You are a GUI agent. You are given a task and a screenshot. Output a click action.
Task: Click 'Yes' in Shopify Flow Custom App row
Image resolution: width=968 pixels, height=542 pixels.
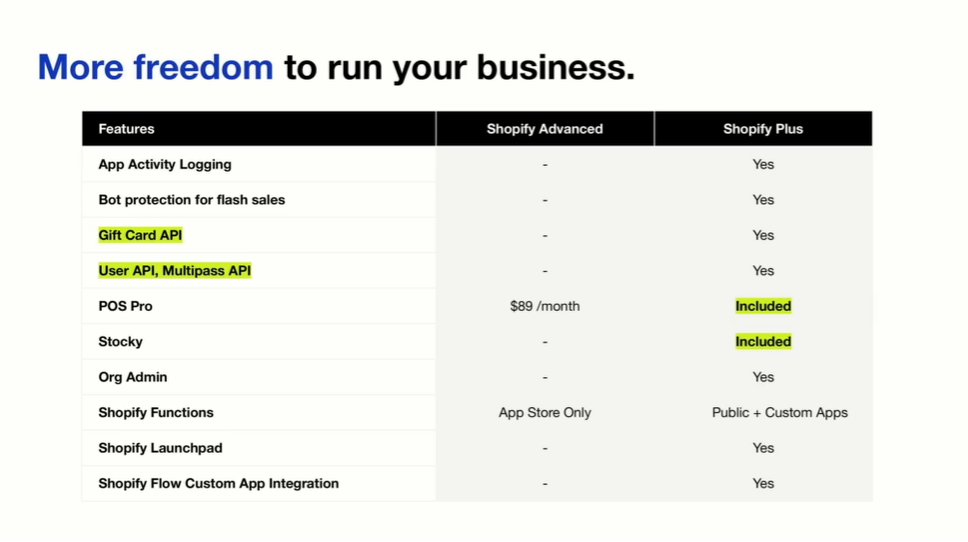763,483
